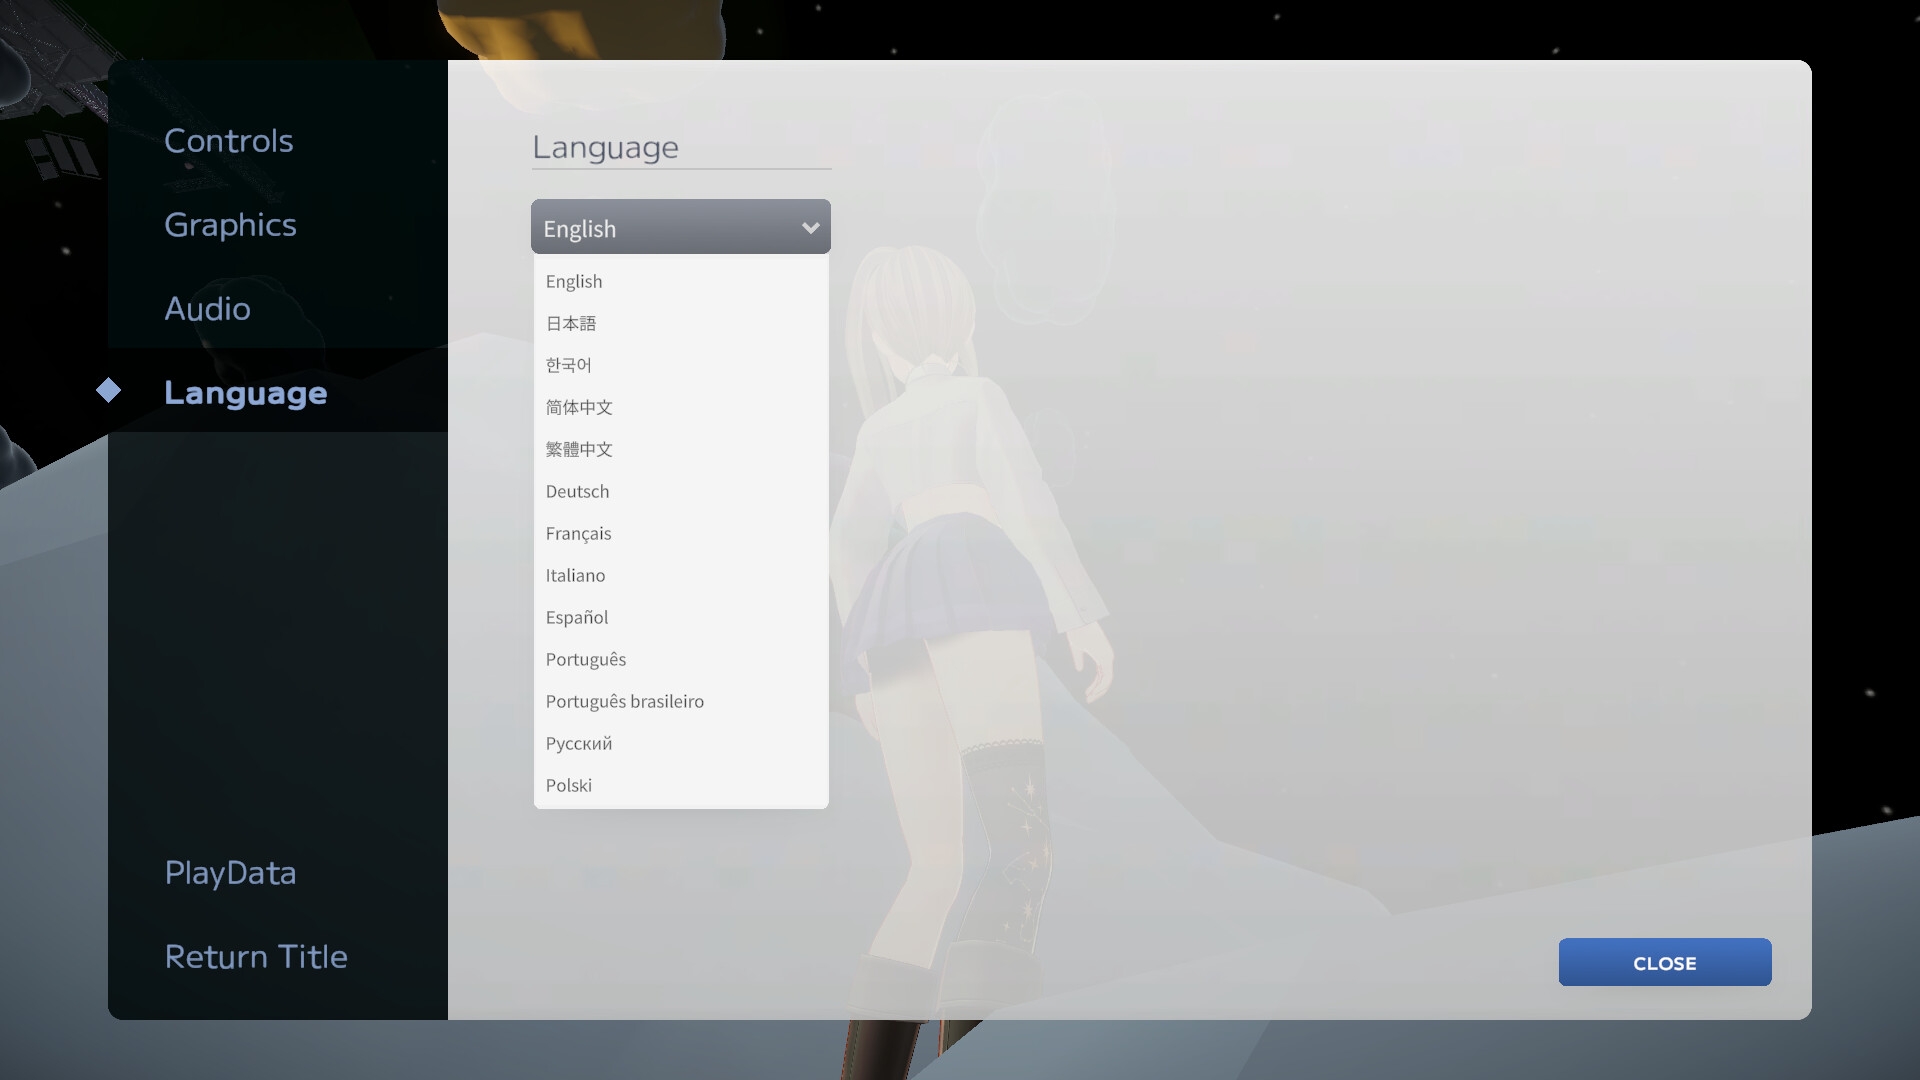Screen dimensions: 1920x1080
Task: Pick 한국어 from the language options
Action: [569, 366]
